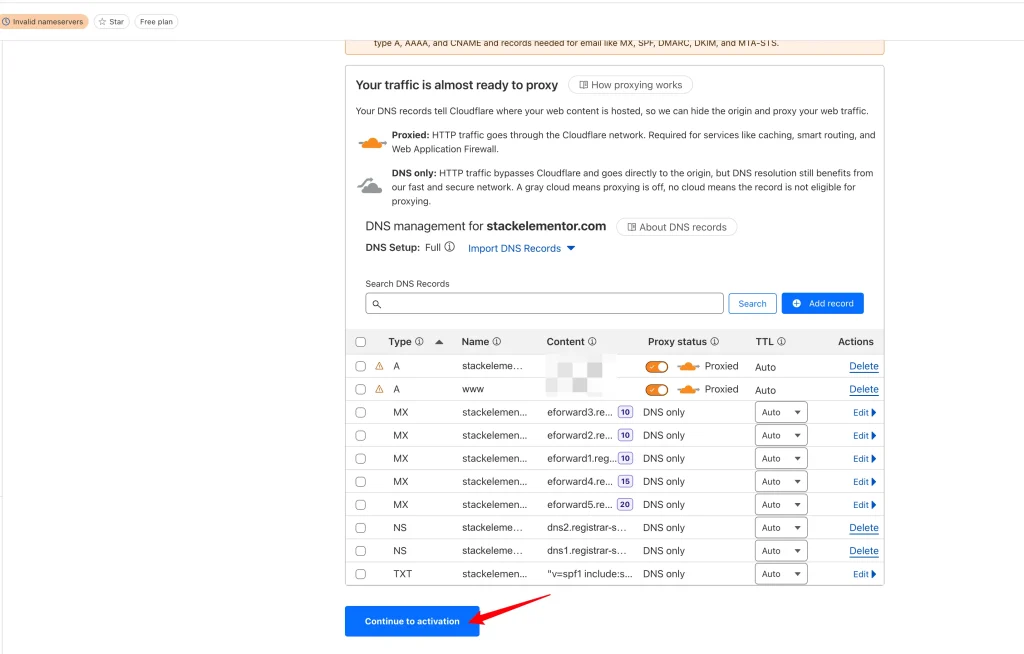Click the info icon next to Content header
This screenshot has width=1024, height=654.
592,342
